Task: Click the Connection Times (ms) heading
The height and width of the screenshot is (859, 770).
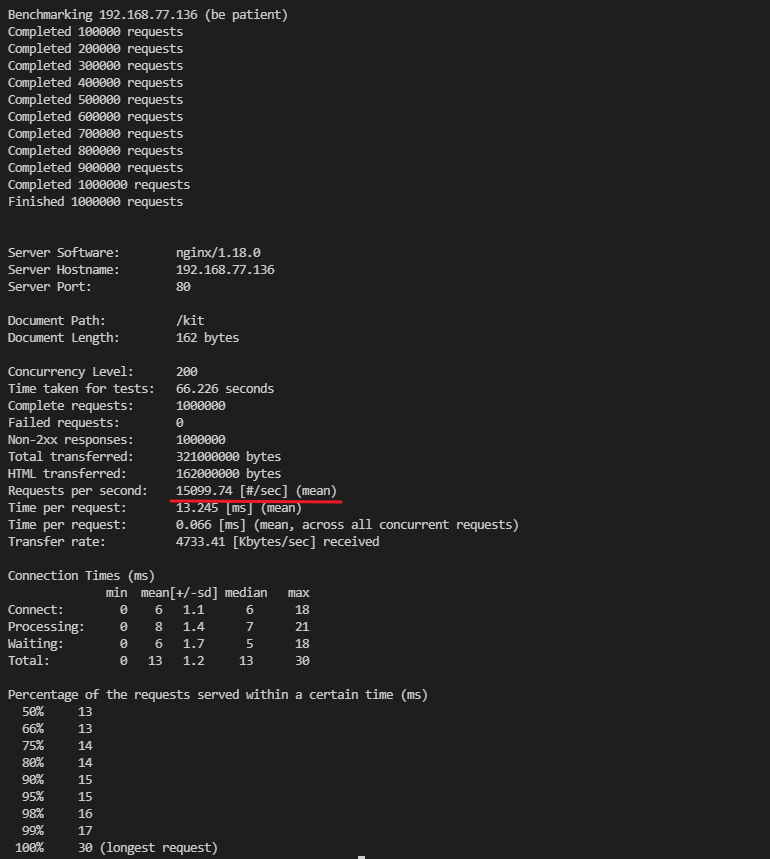Action: pyautogui.click(x=81, y=576)
